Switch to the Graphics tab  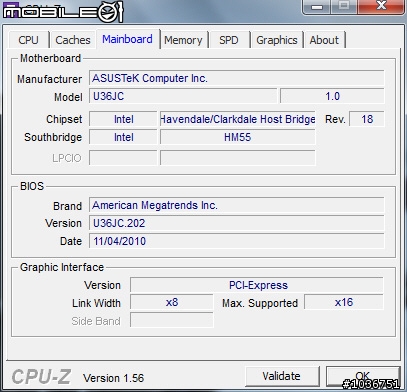click(277, 40)
